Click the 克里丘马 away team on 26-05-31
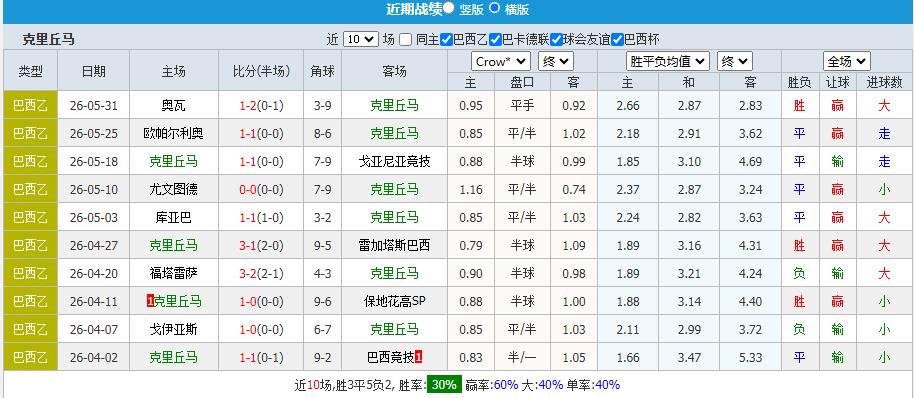 (x=394, y=105)
